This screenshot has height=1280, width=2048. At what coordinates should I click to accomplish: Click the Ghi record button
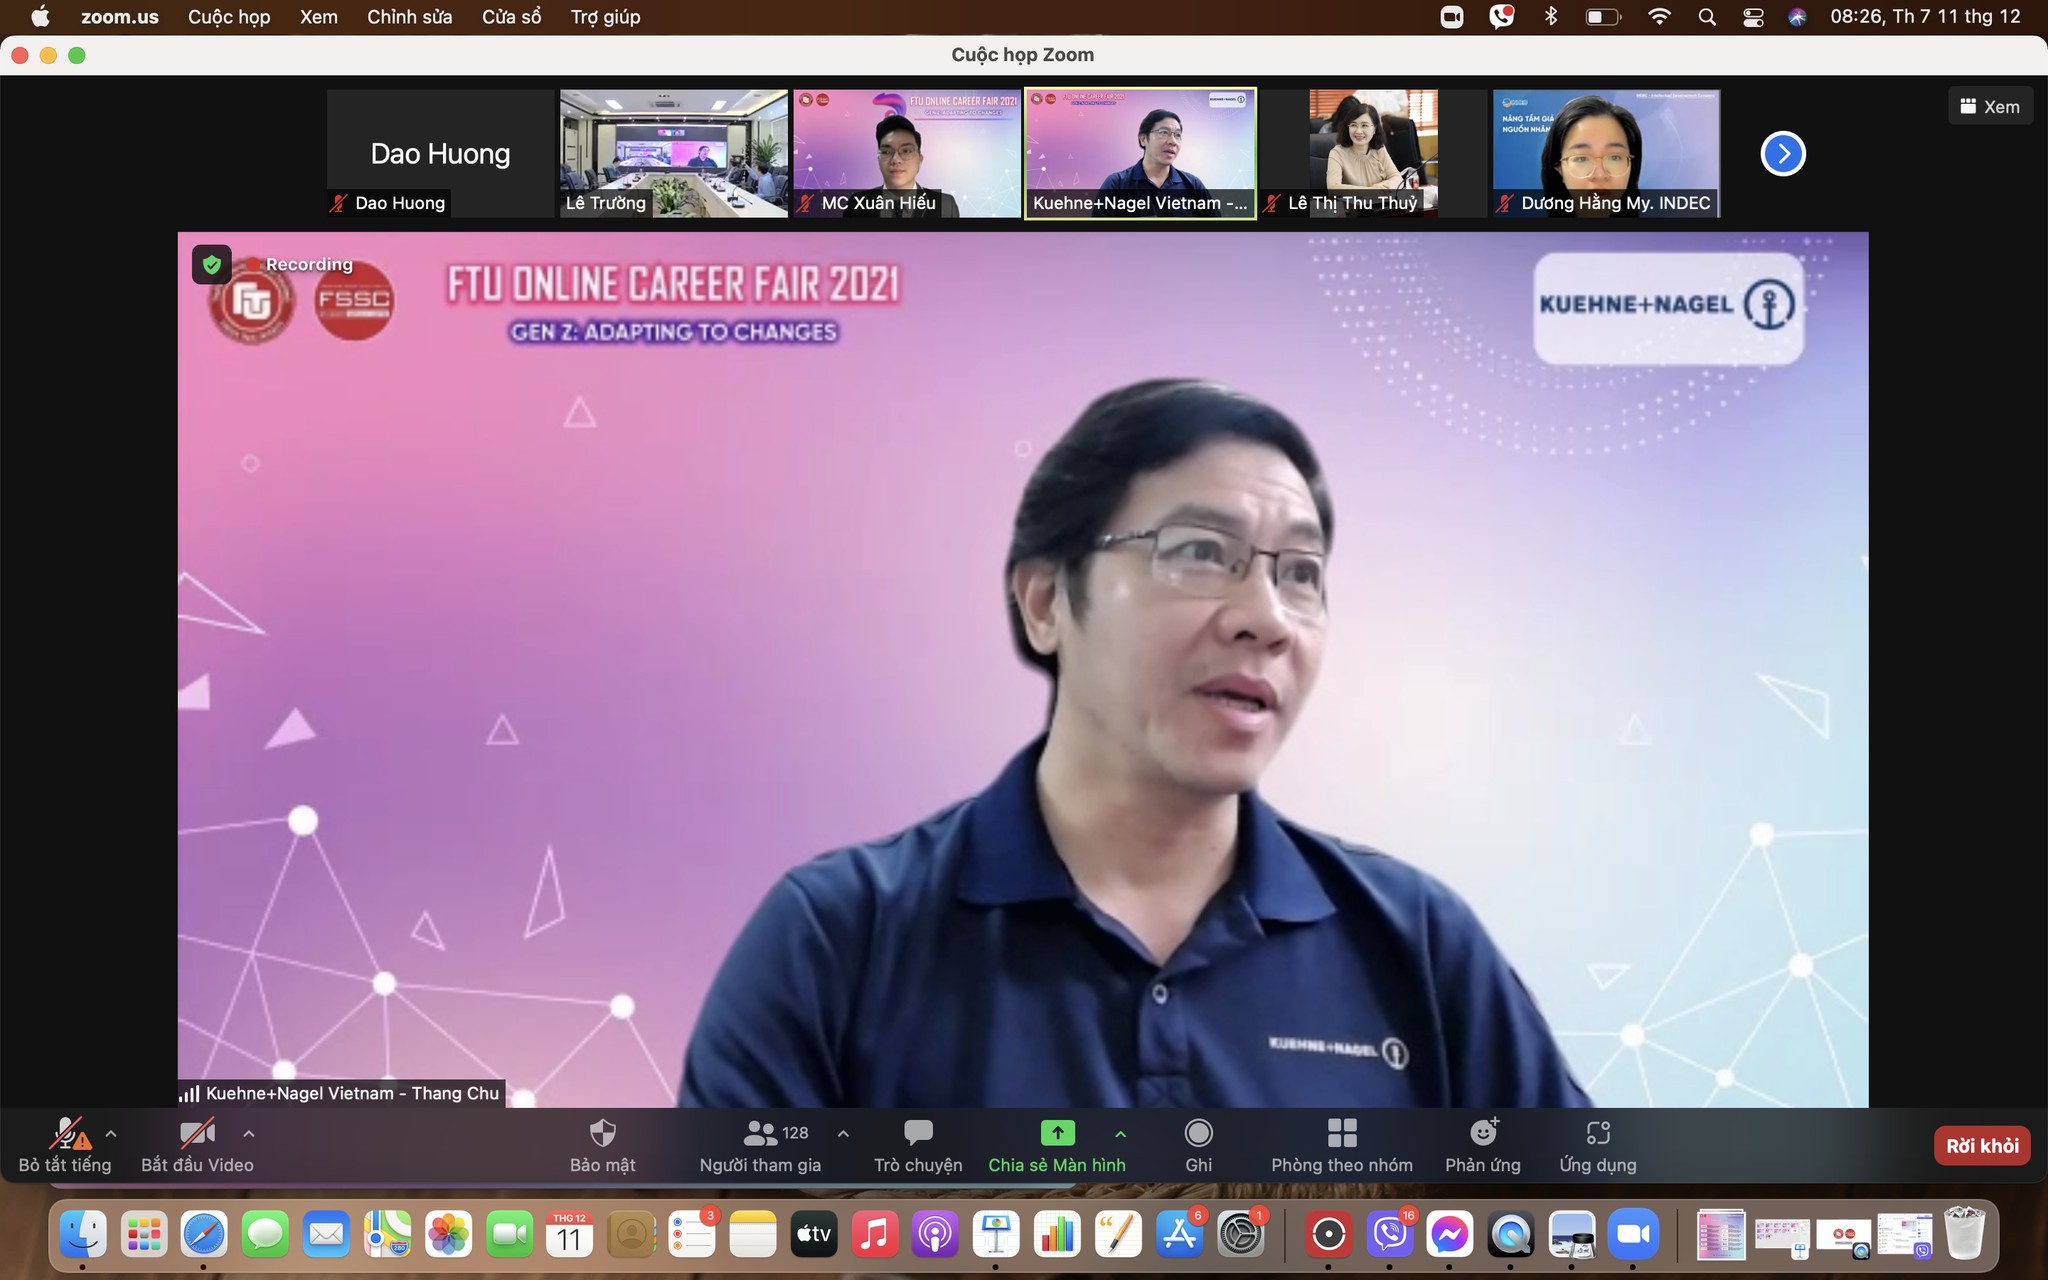pos(1198,1146)
